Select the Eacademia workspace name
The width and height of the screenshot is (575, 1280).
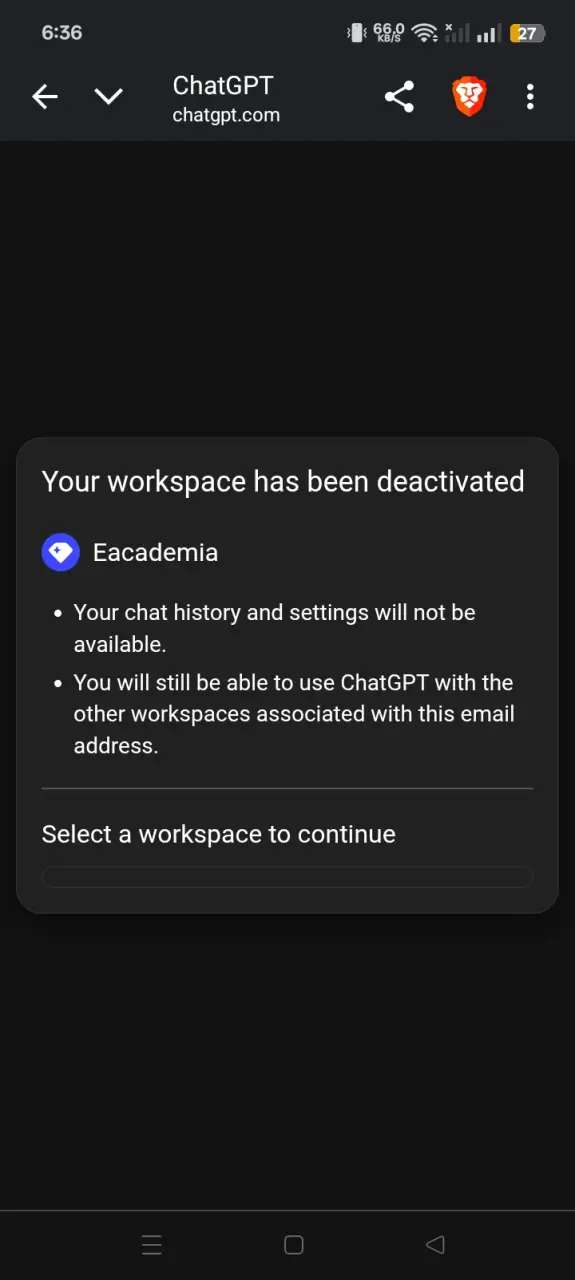point(155,552)
